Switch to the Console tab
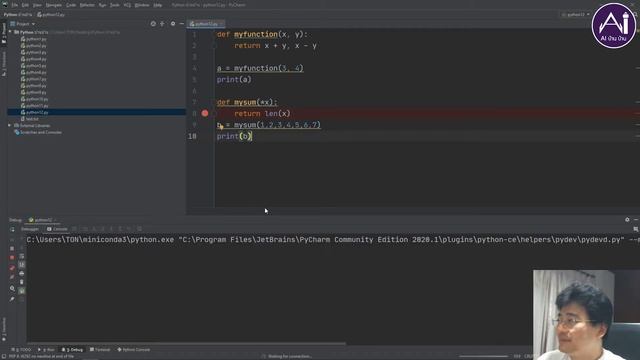 pyautogui.click(x=57, y=229)
